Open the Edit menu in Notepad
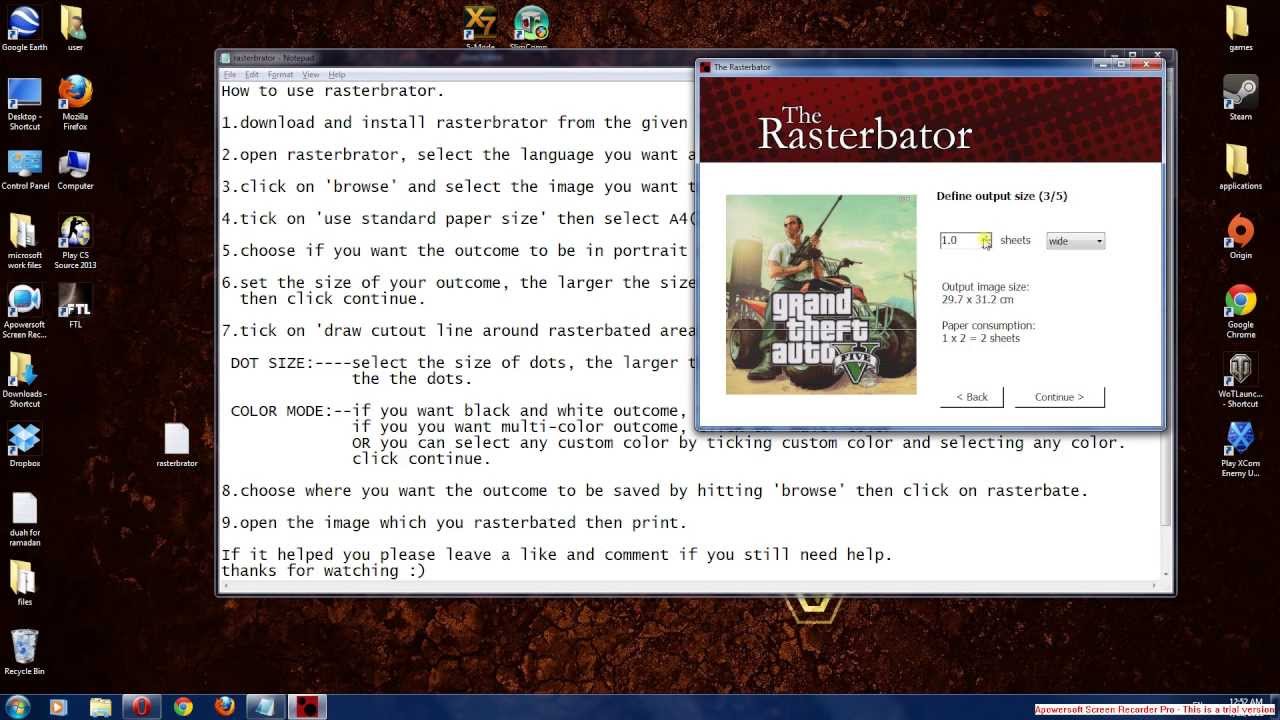The height and width of the screenshot is (720, 1280). [252, 75]
